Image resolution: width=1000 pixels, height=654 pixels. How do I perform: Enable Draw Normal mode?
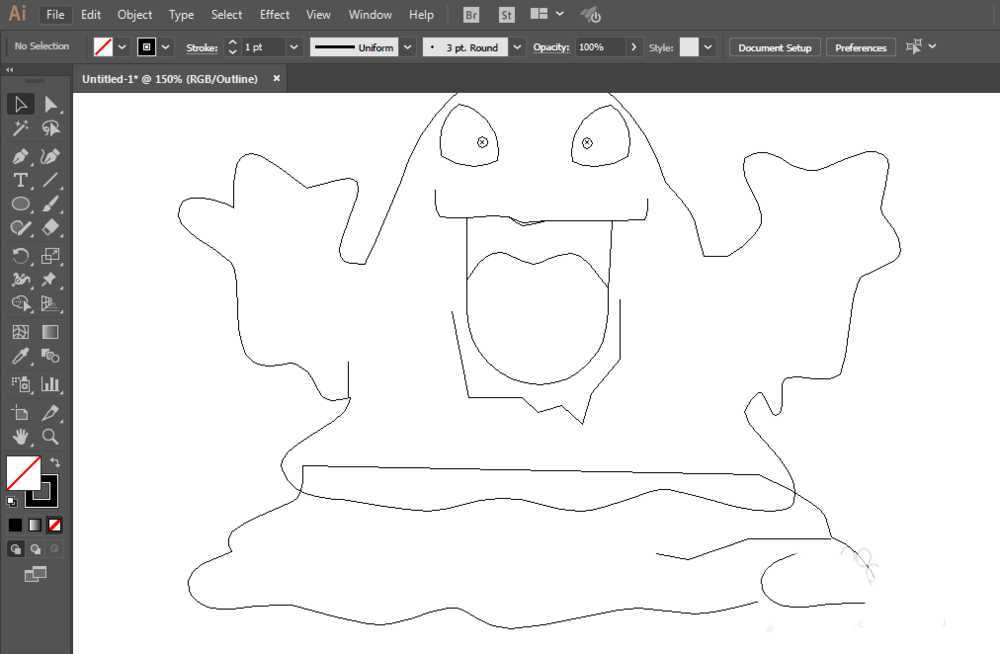pyautogui.click(x=16, y=549)
